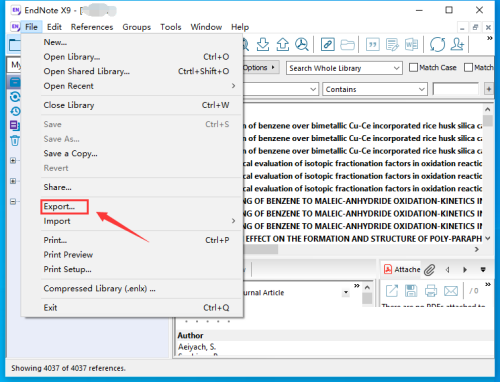The height and width of the screenshot is (382, 500).
Task: Click the Trash group sidebar icon
Action: [15, 141]
